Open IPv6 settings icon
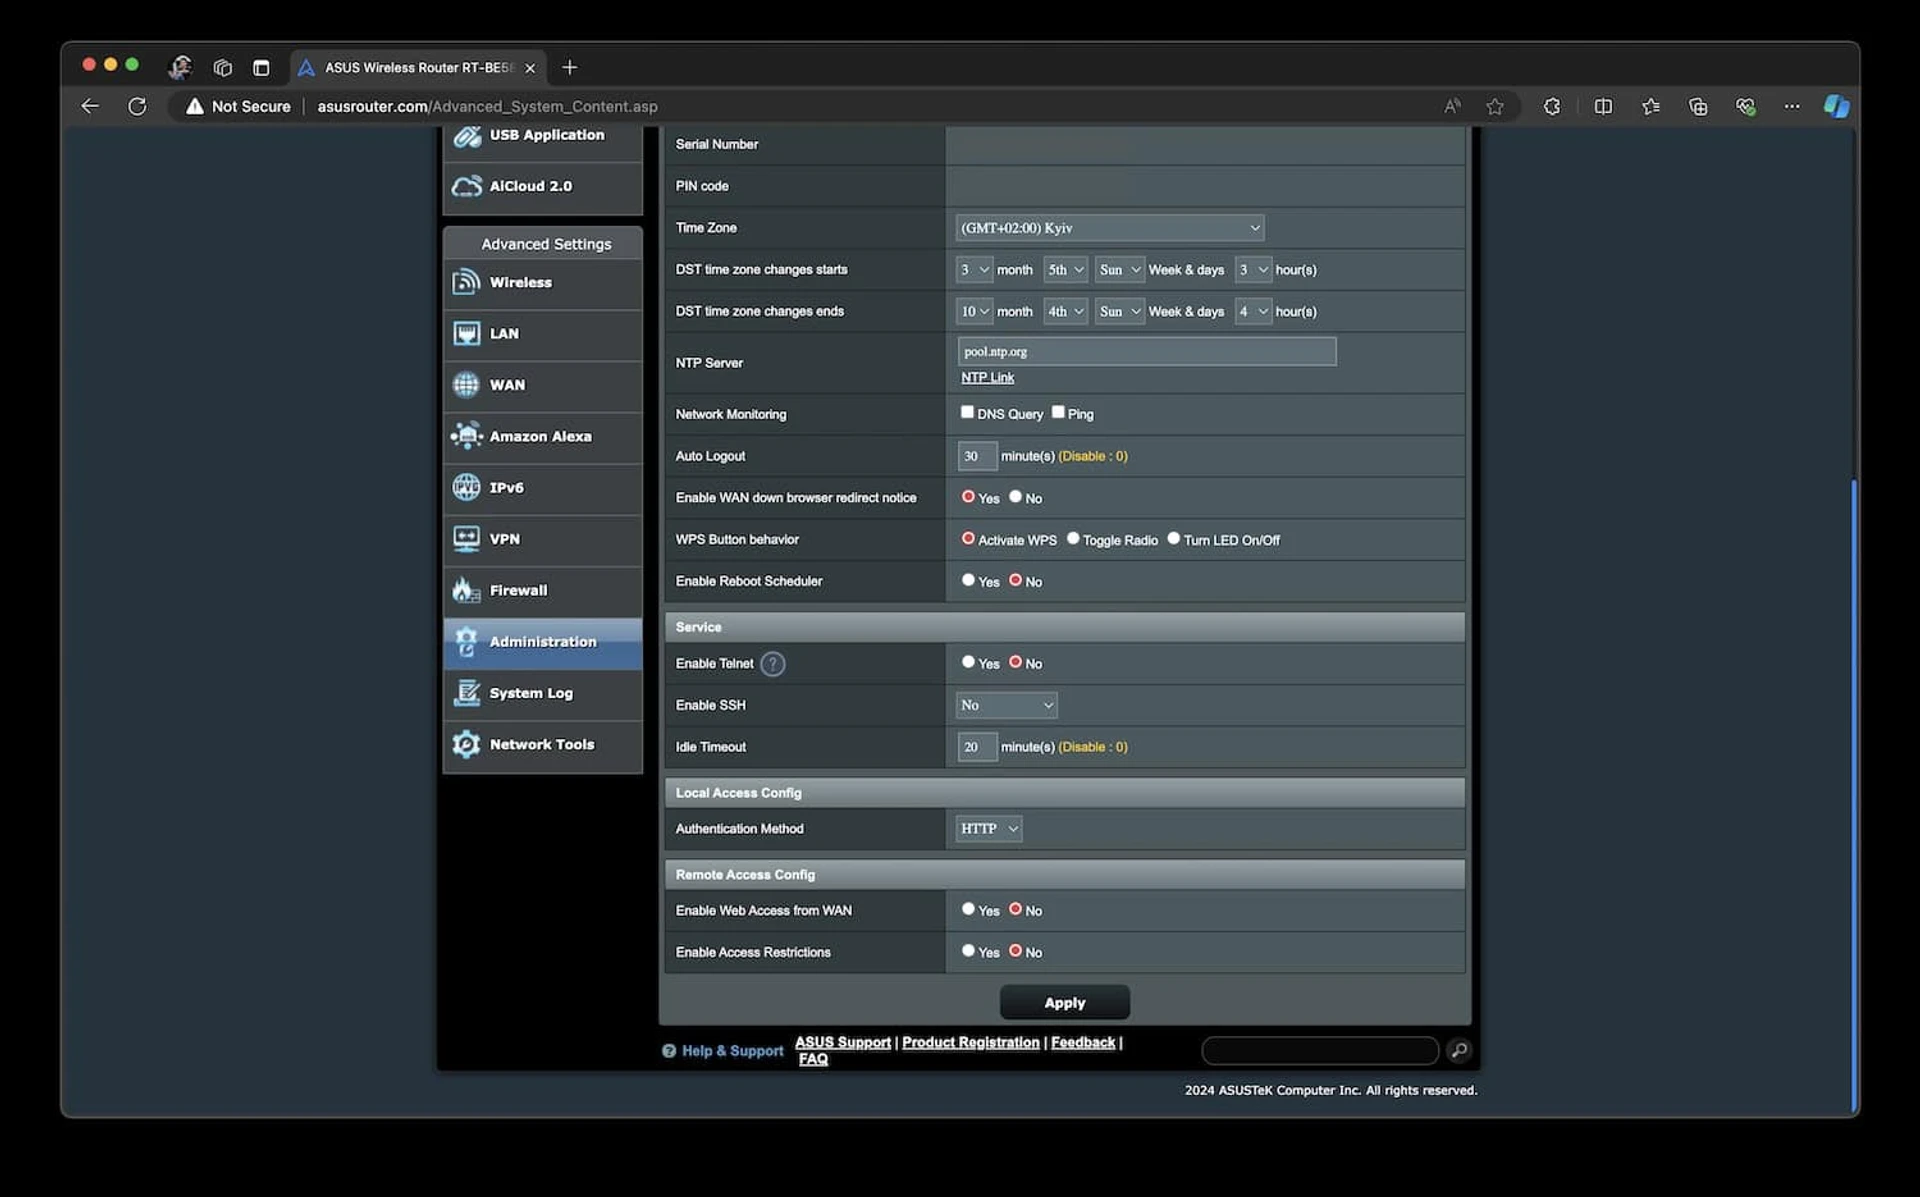The height and width of the screenshot is (1197, 1920). (467, 487)
